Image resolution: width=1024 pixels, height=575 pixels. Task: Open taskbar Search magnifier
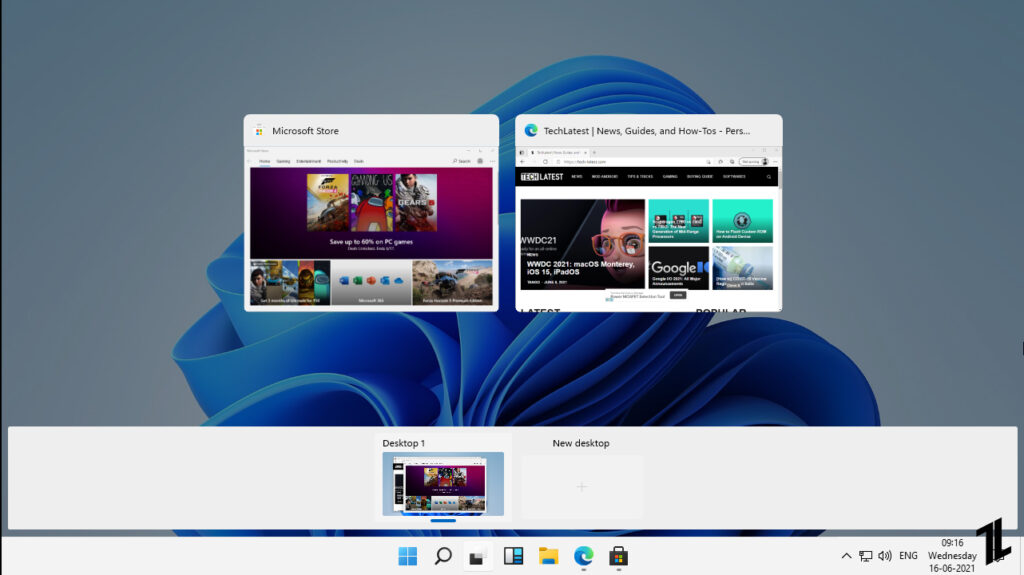pos(443,556)
